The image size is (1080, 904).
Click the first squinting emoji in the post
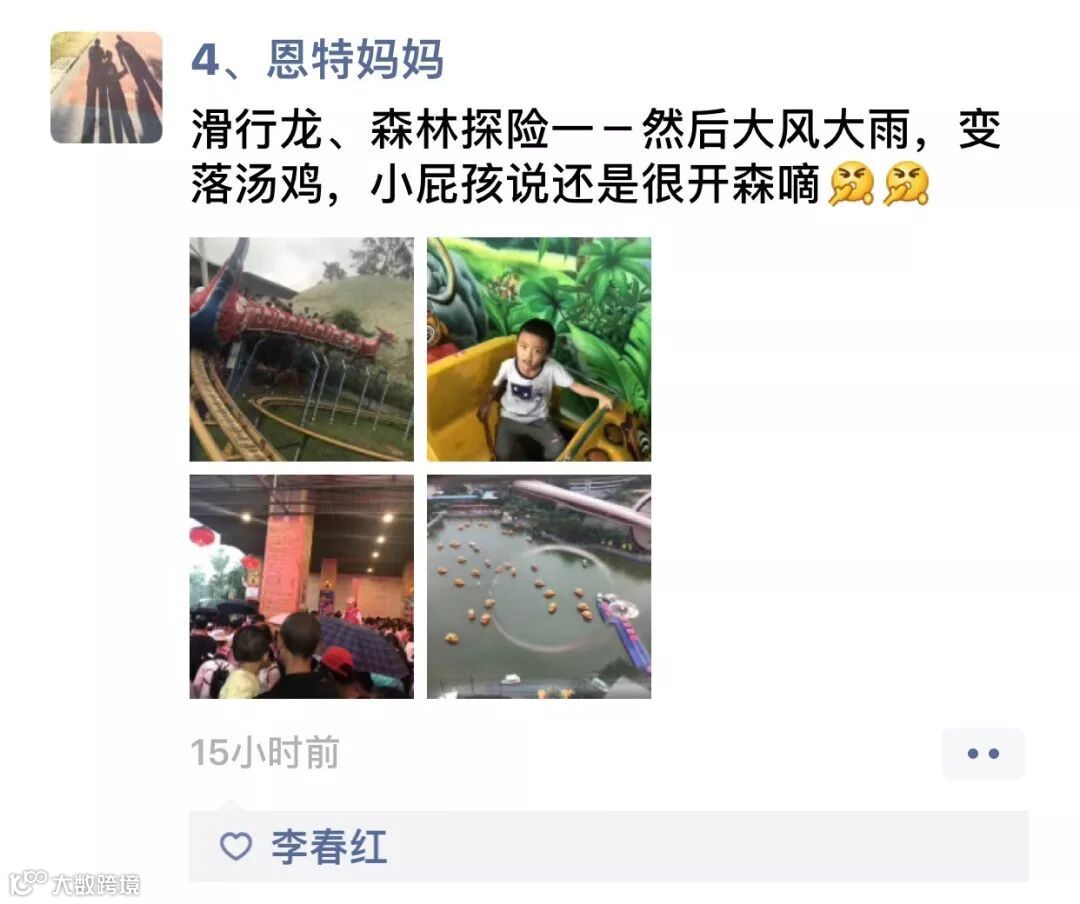(851, 184)
